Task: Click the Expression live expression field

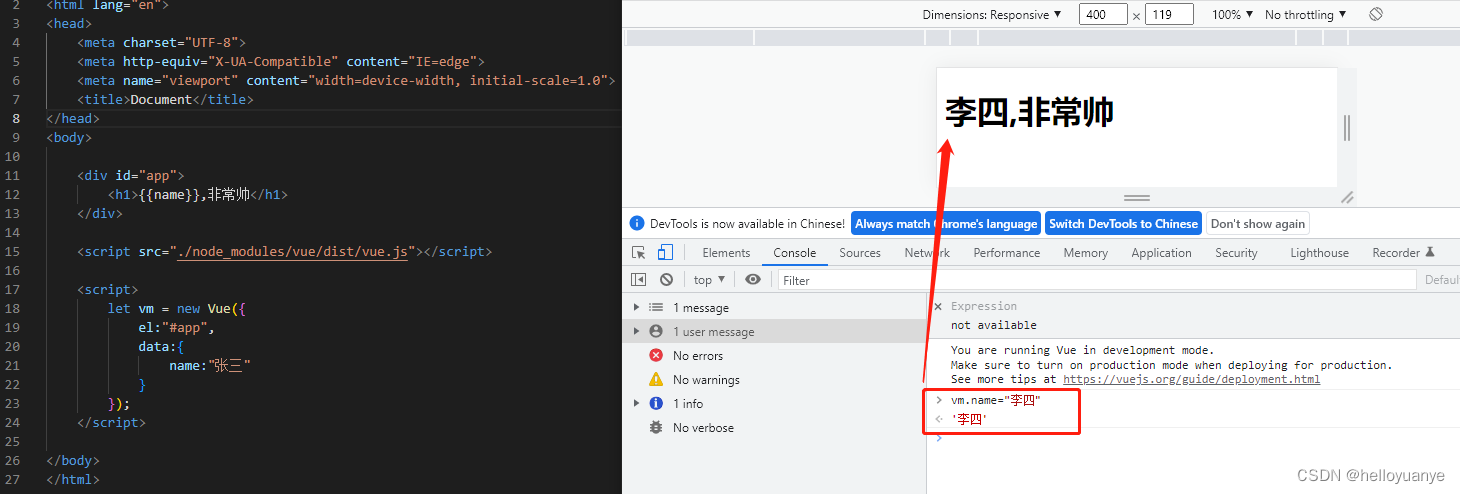Action: coord(984,306)
